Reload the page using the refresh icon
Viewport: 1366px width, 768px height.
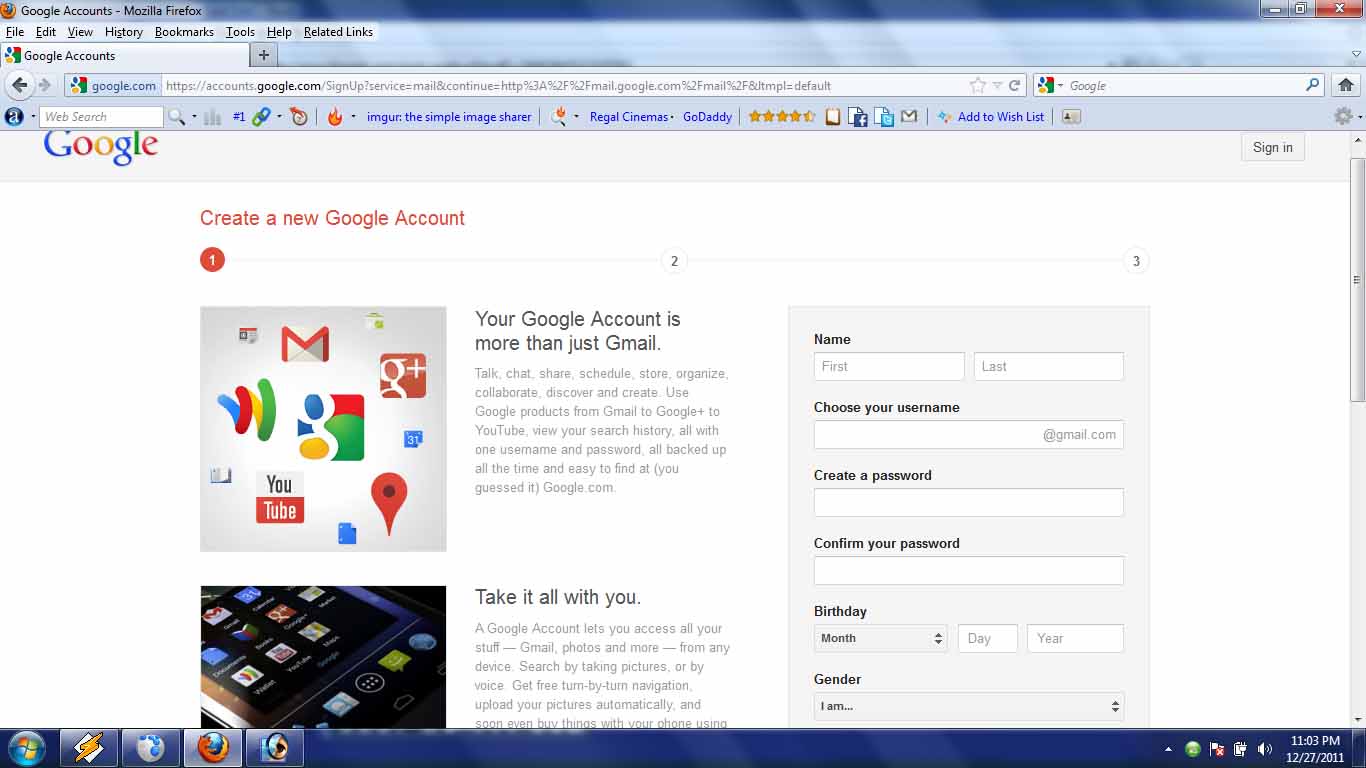1015,85
